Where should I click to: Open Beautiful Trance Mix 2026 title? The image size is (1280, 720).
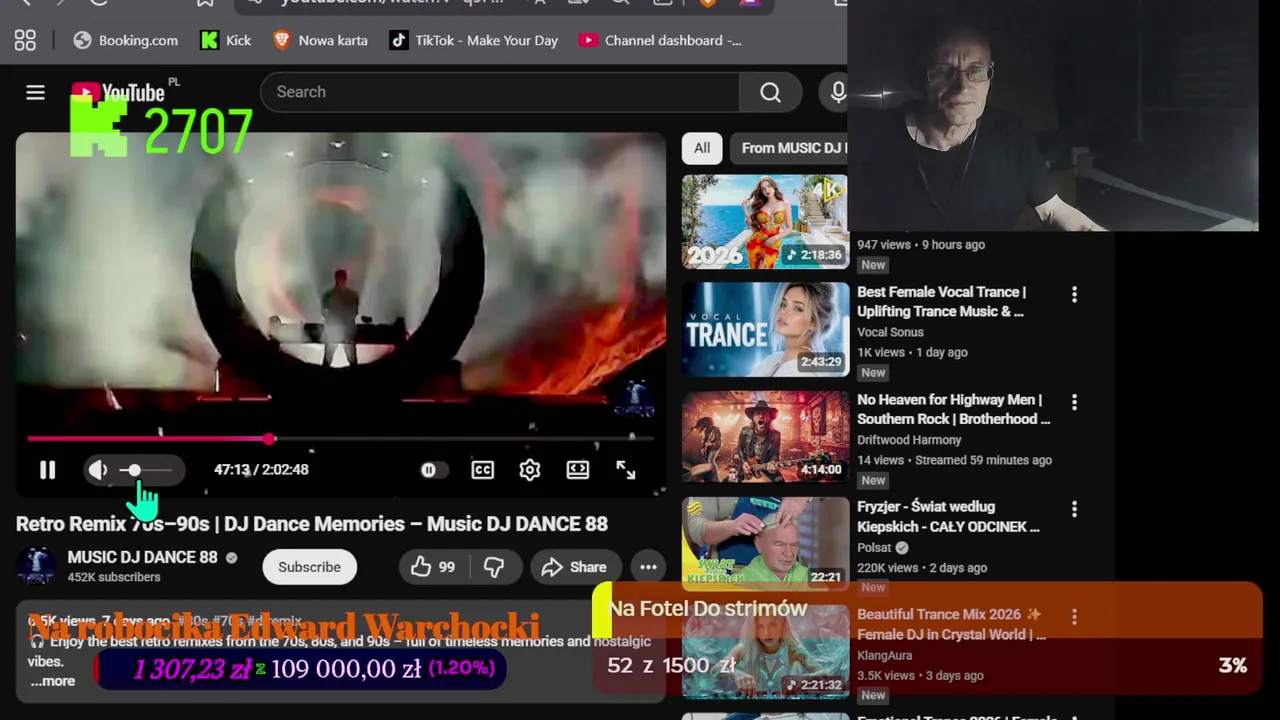click(951, 624)
